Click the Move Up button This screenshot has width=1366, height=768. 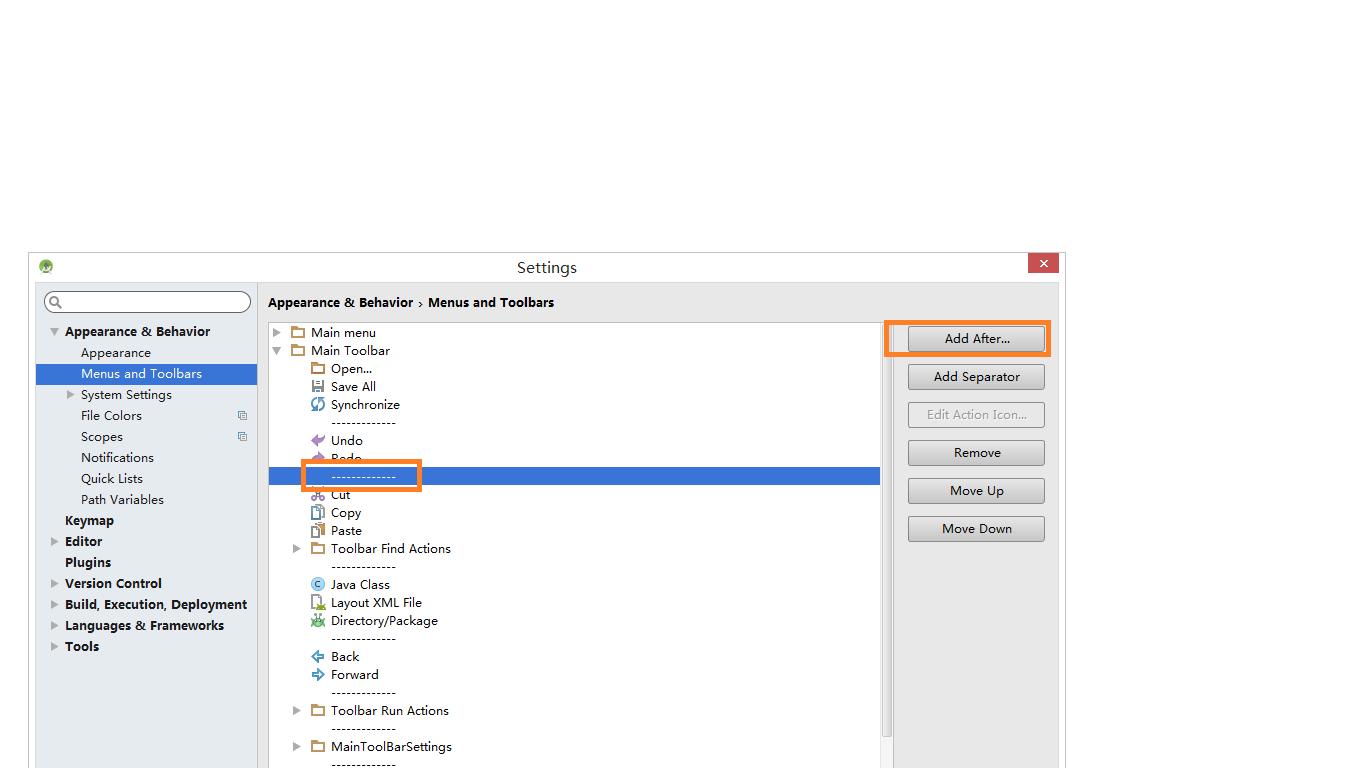[x=976, y=491]
